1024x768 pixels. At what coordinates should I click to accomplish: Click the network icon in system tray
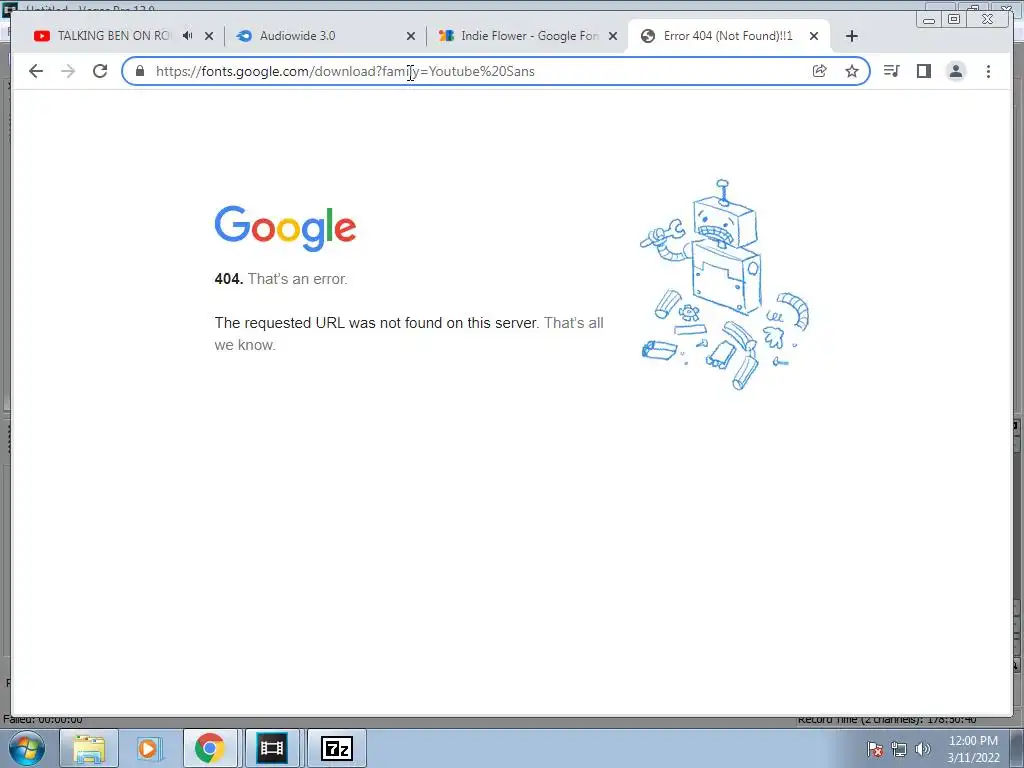899,749
